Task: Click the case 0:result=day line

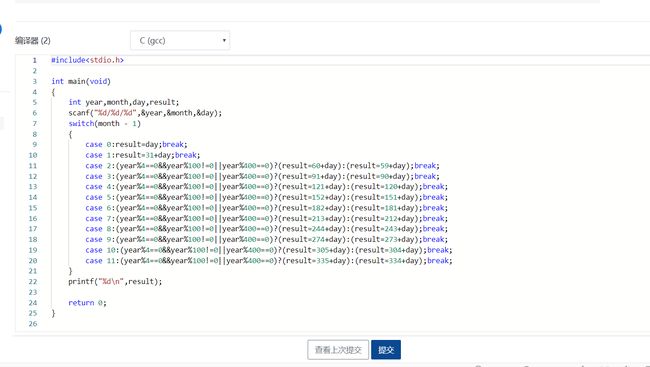Action: click(136, 144)
